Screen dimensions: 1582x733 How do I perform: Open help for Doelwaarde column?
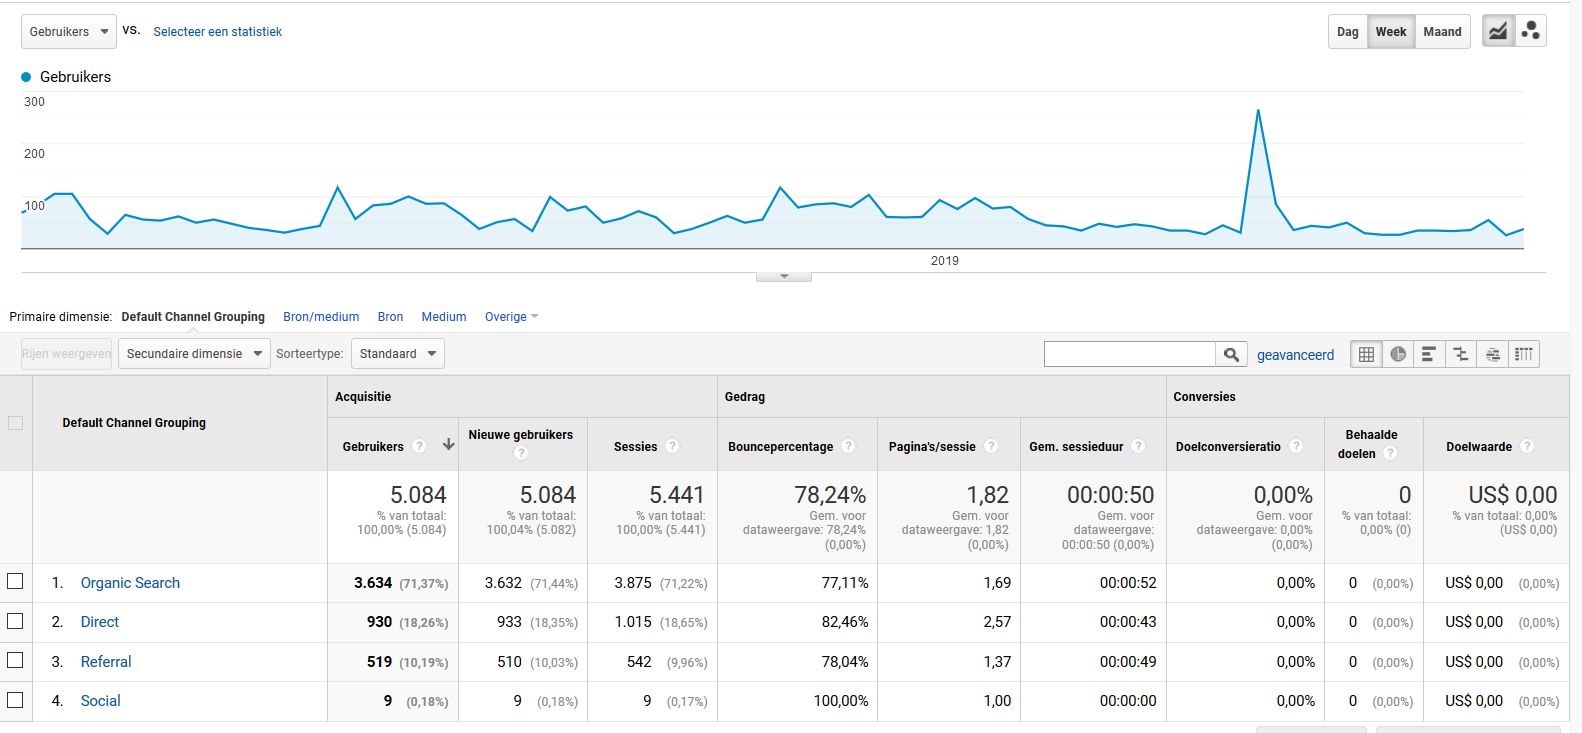pos(1527,446)
